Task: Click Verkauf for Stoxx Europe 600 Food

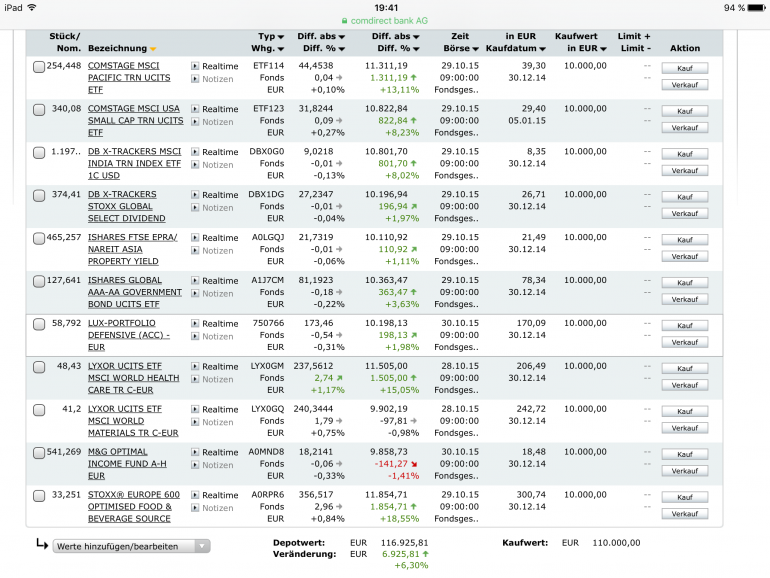Action: click(x=685, y=514)
